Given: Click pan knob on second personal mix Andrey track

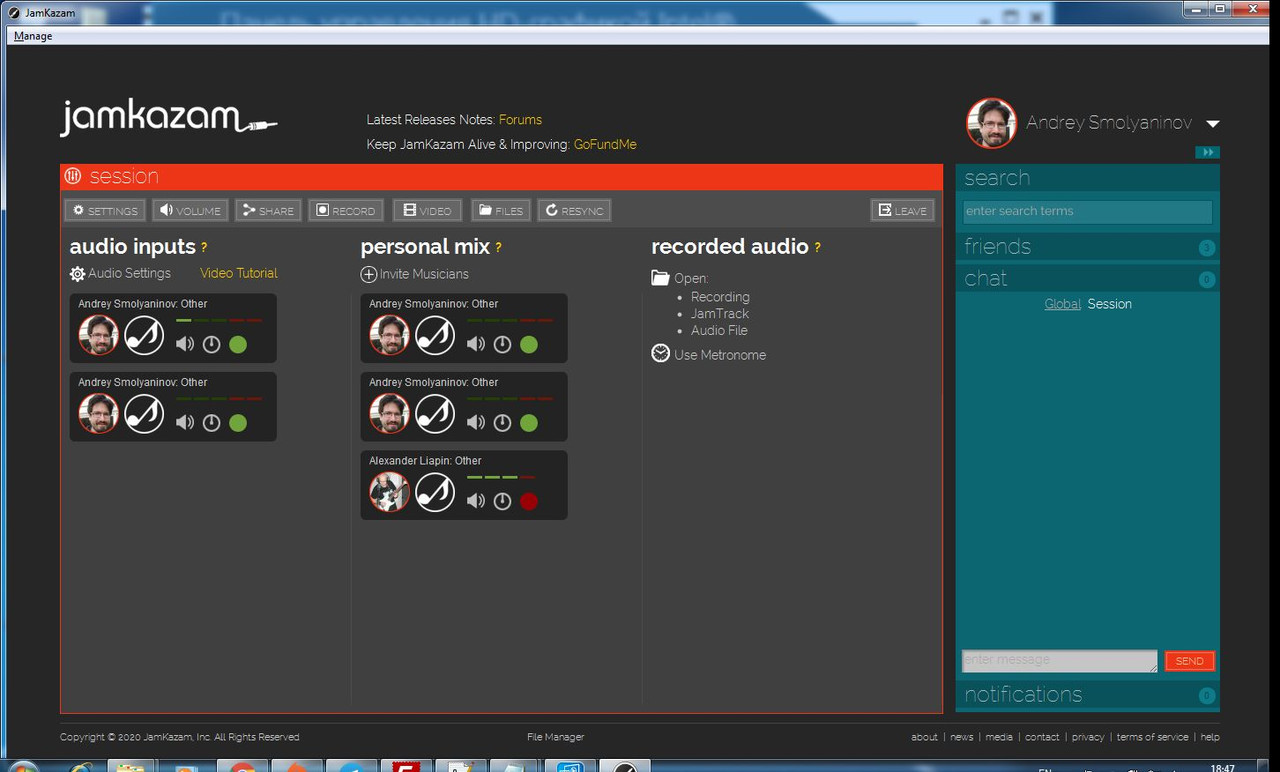Looking at the screenshot, I should (502, 422).
